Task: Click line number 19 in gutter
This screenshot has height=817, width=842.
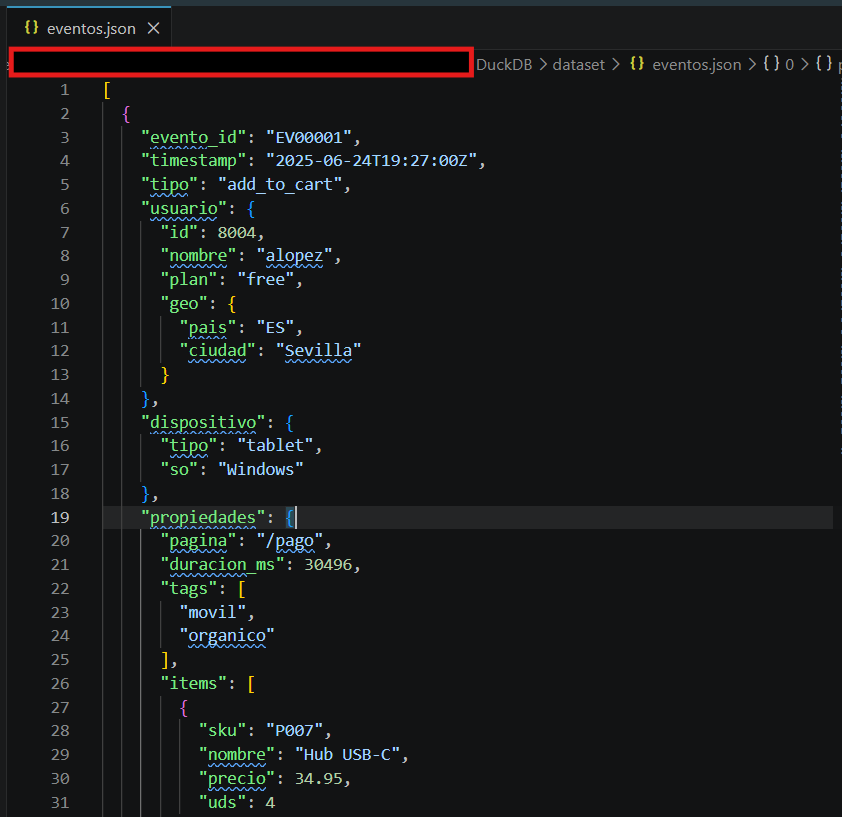Action: pyautogui.click(x=60, y=517)
